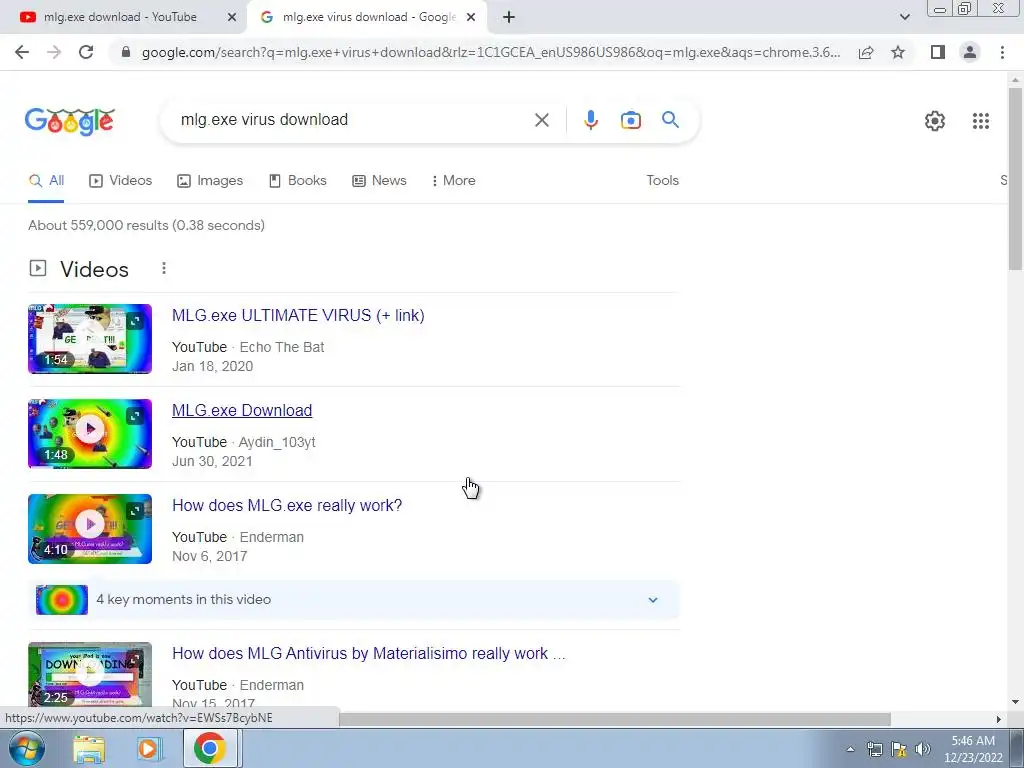Switch to Images search results
The image size is (1024, 768).
coord(210,181)
